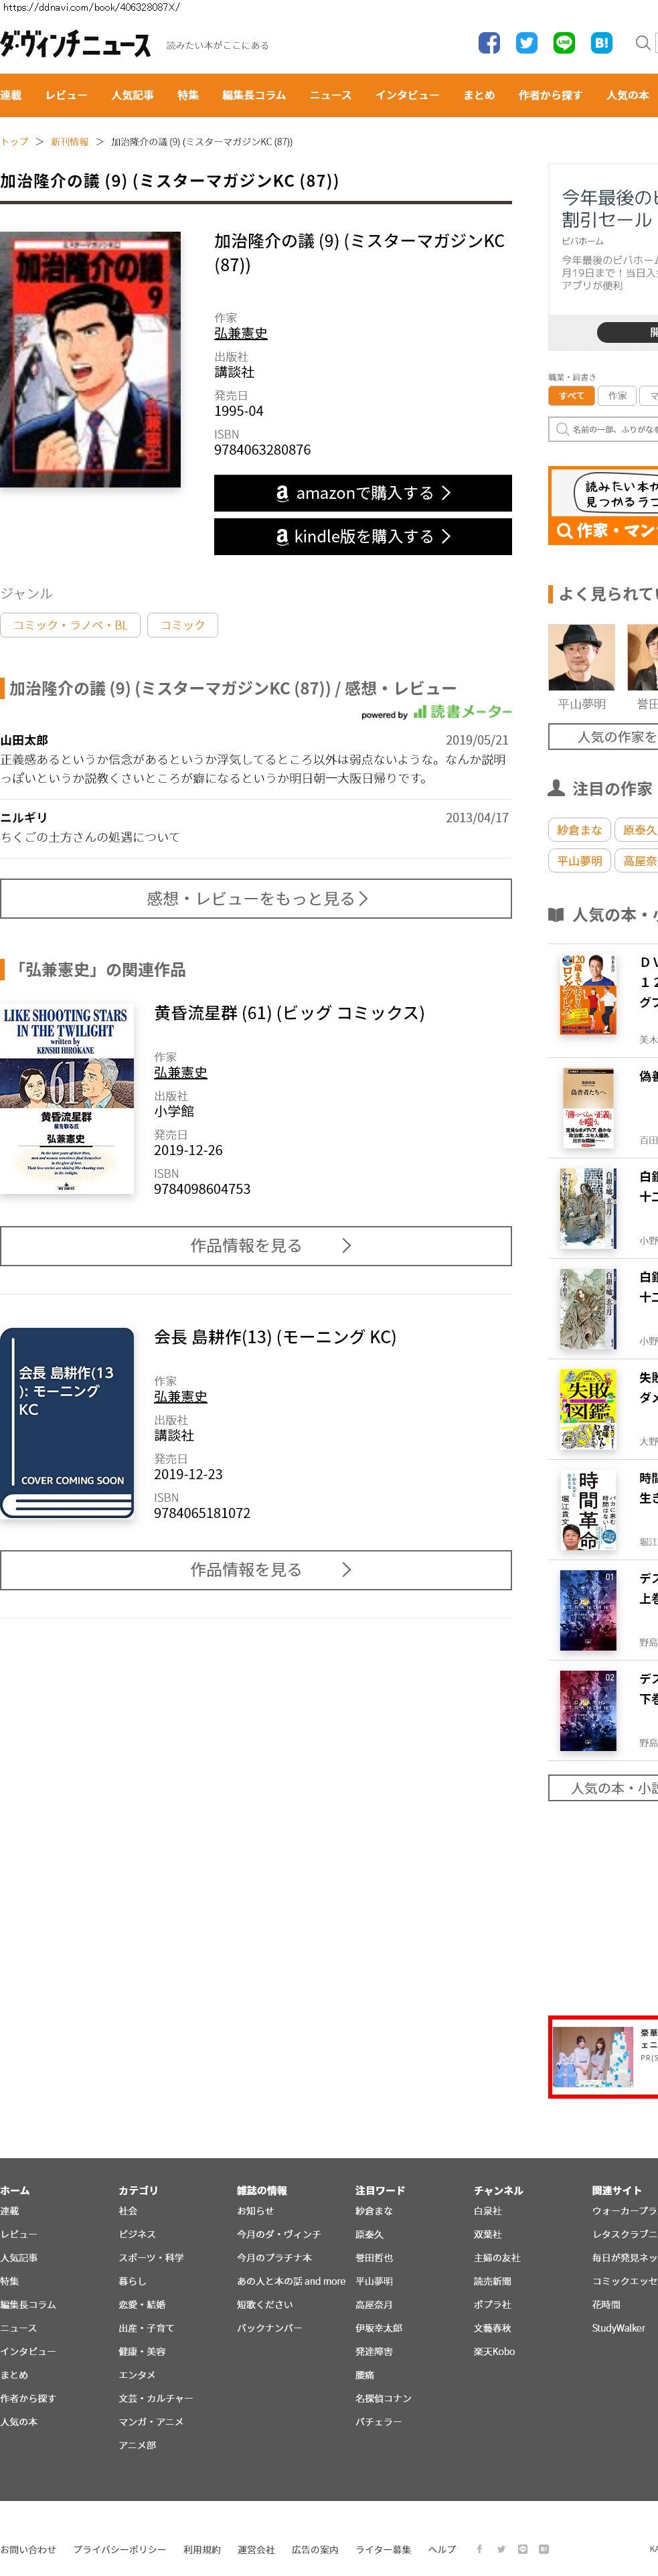
Task: Select the 作家 filter tab
Action: click(x=618, y=396)
